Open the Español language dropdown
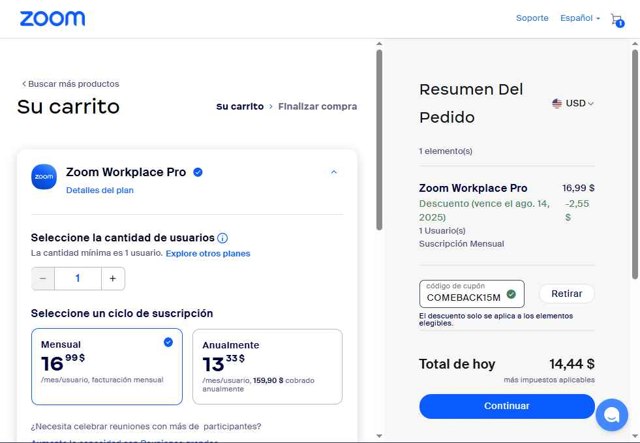Screen dimensions: 640x443 coord(580,18)
